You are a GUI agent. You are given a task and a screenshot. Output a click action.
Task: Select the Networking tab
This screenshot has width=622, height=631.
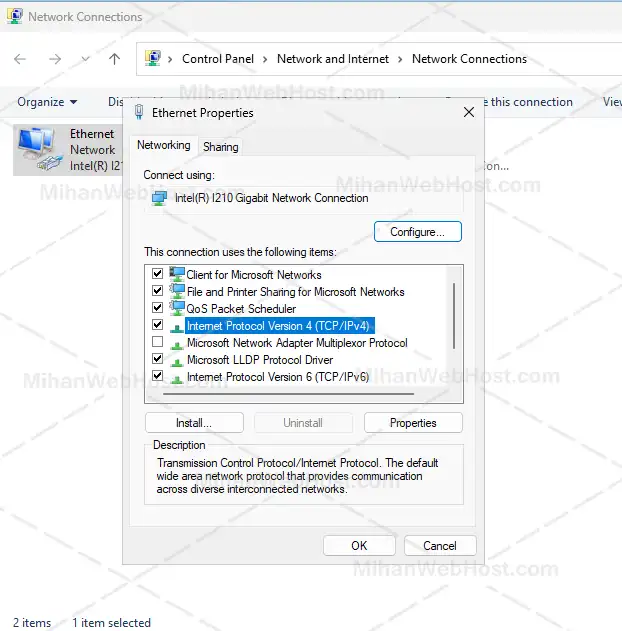pos(163,146)
